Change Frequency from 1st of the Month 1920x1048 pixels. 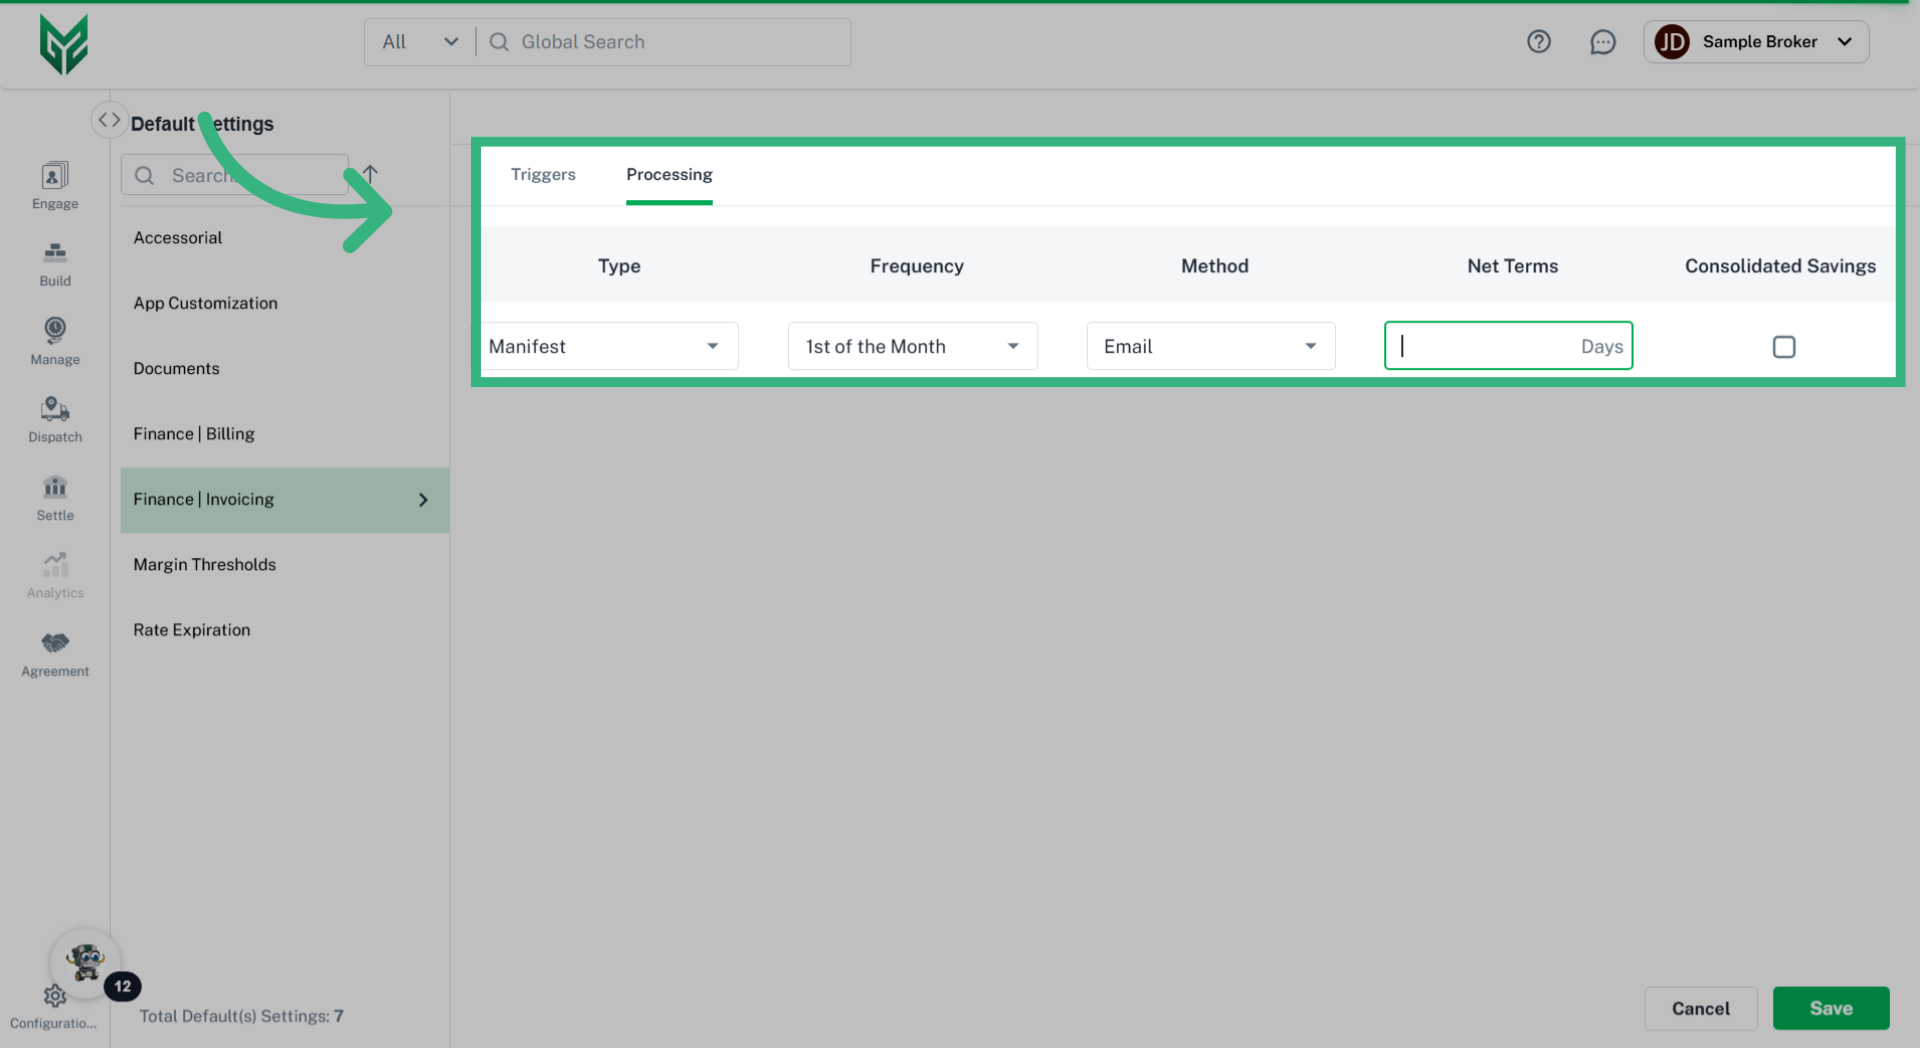point(912,346)
